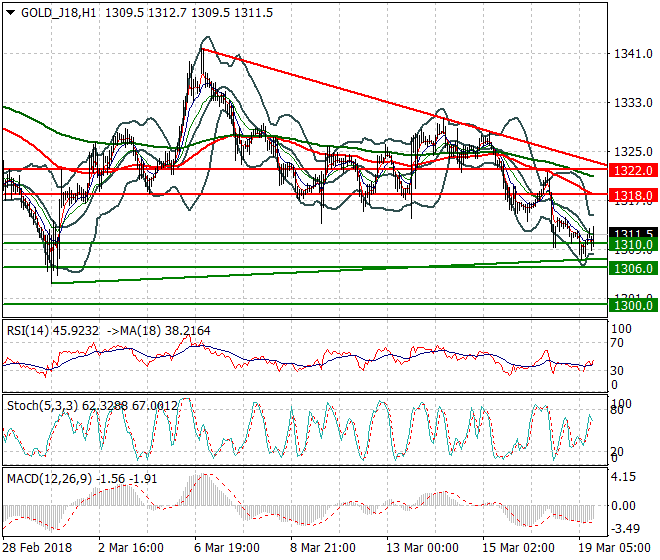Click the RSI scale value 70
The image size is (660, 560).
point(617,343)
